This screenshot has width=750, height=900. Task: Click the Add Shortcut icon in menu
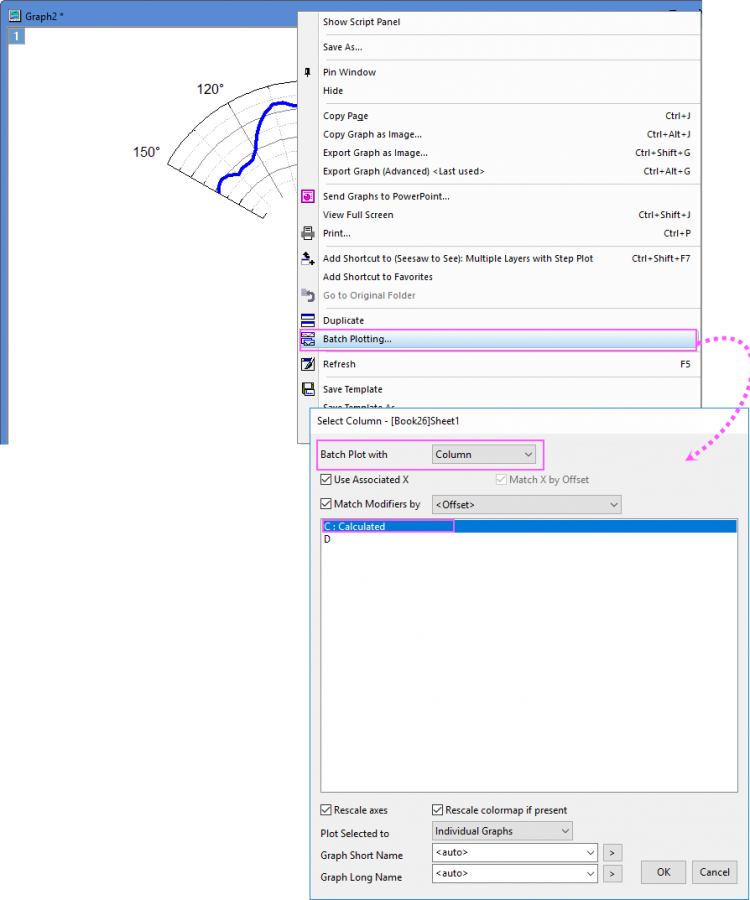(308, 258)
